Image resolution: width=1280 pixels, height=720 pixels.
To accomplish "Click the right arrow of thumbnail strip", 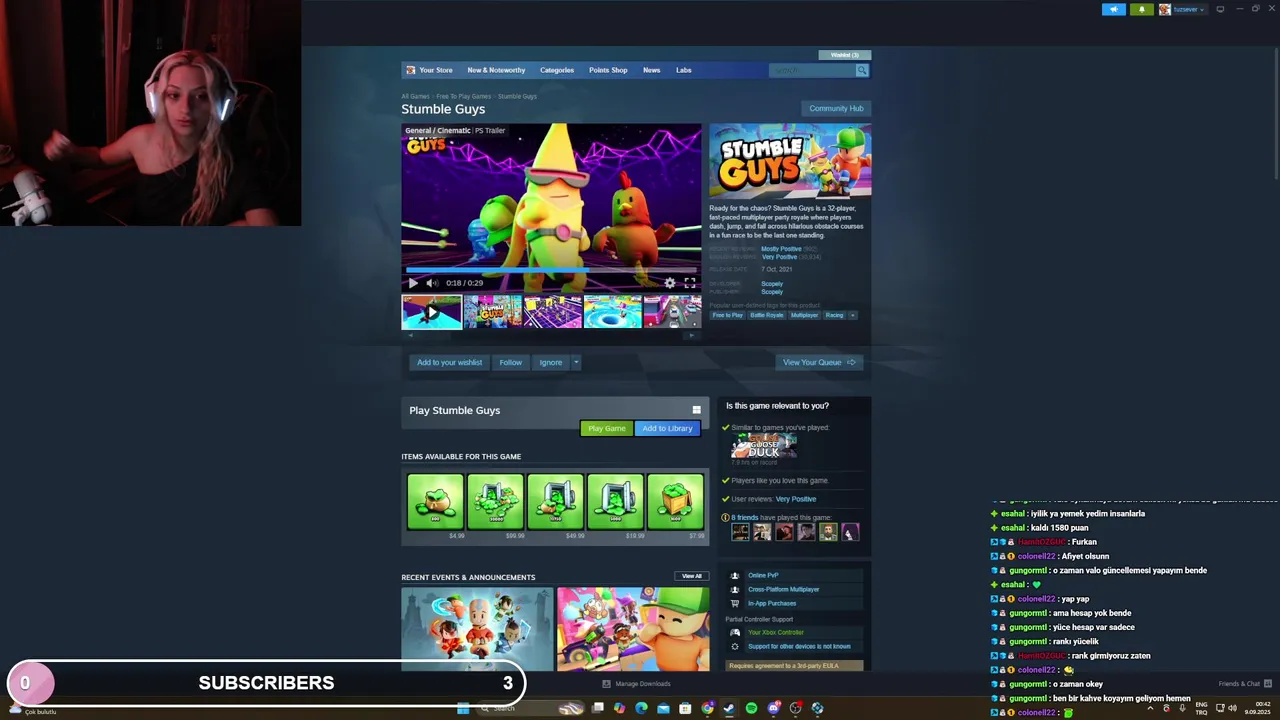I will [691, 335].
